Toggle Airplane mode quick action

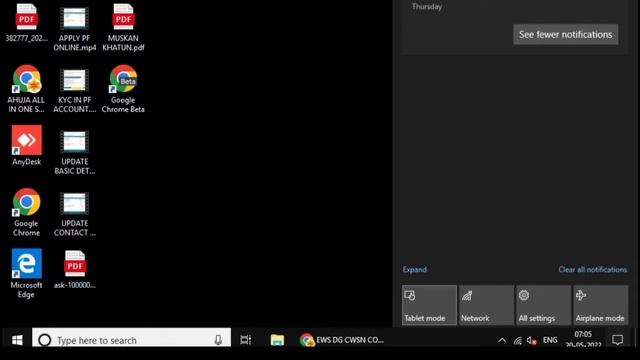pos(601,305)
